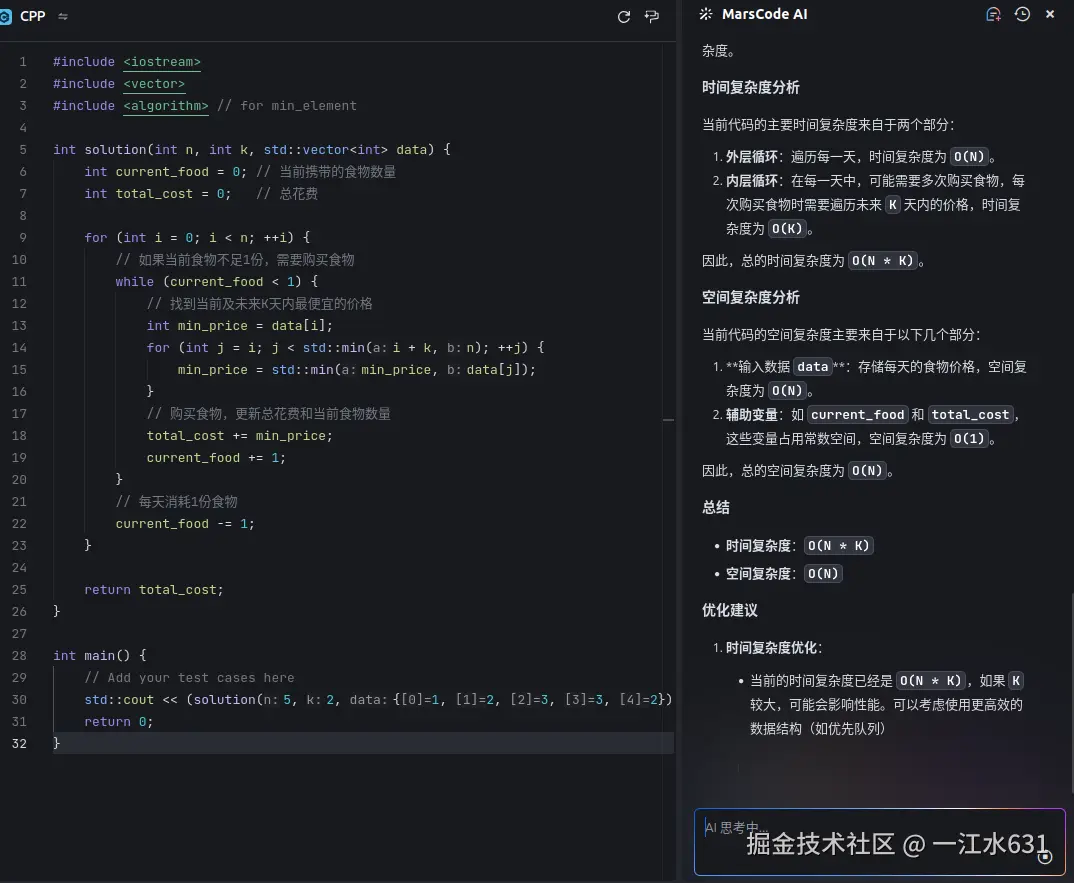Screen dimensions: 1074x883
Task: Close the MarsCode AI panel
Action: coord(1050,14)
